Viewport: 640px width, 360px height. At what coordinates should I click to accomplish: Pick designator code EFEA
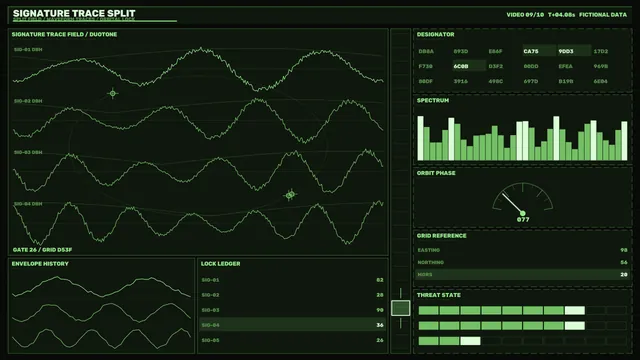click(565, 66)
